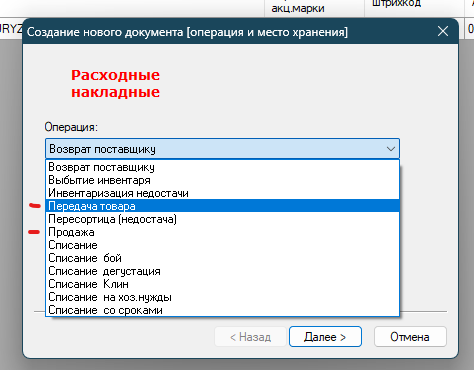Choose 'Инвентаризация недостачи' option
The height and width of the screenshot is (370, 474).
click(x=222, y=193)
